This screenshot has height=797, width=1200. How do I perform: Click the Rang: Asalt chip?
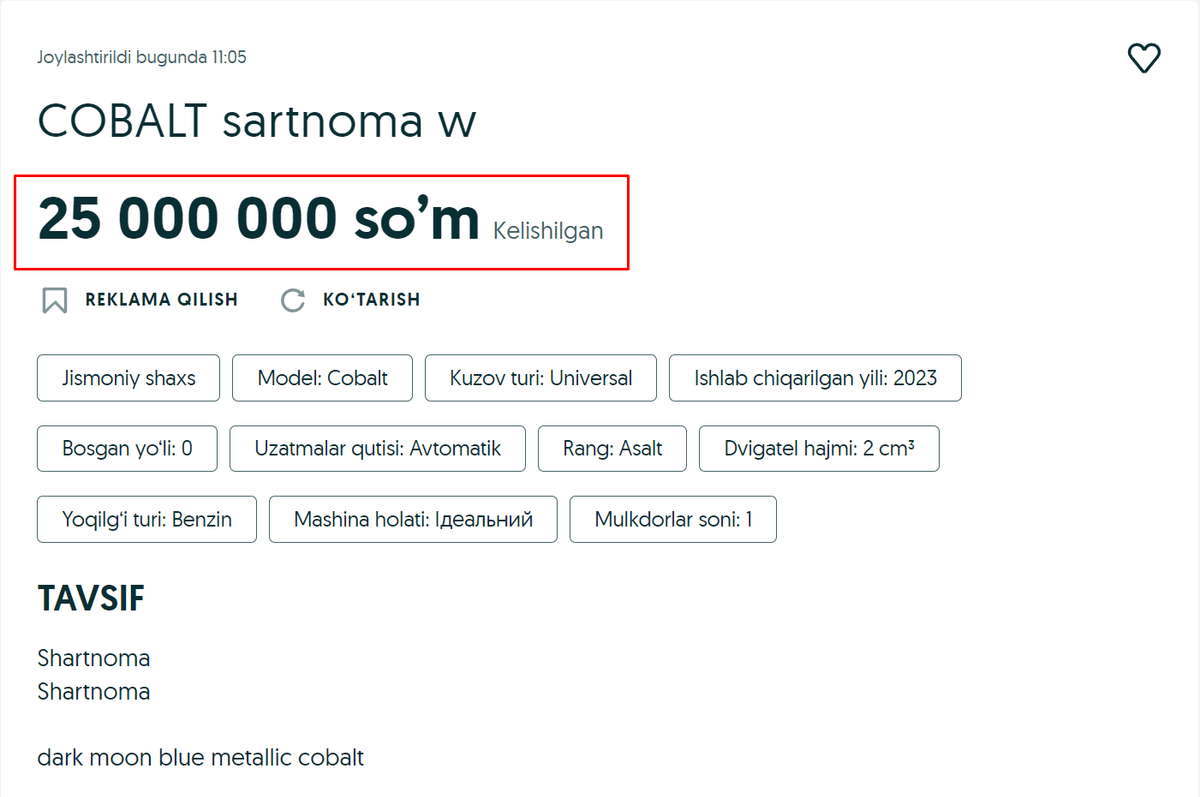click(x=612, y=448)
